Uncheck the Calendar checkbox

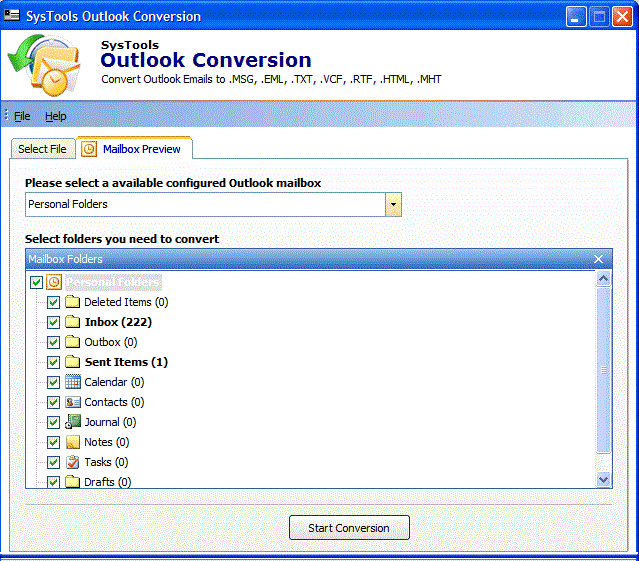53,382
